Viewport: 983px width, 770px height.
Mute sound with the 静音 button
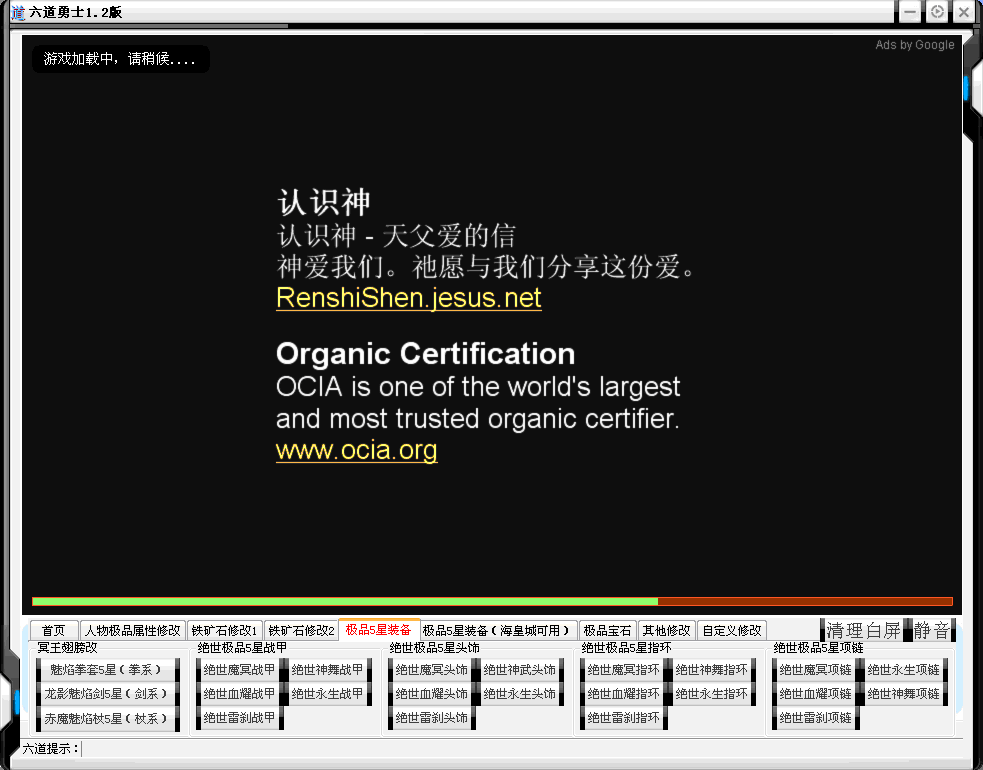click(931, 630)
